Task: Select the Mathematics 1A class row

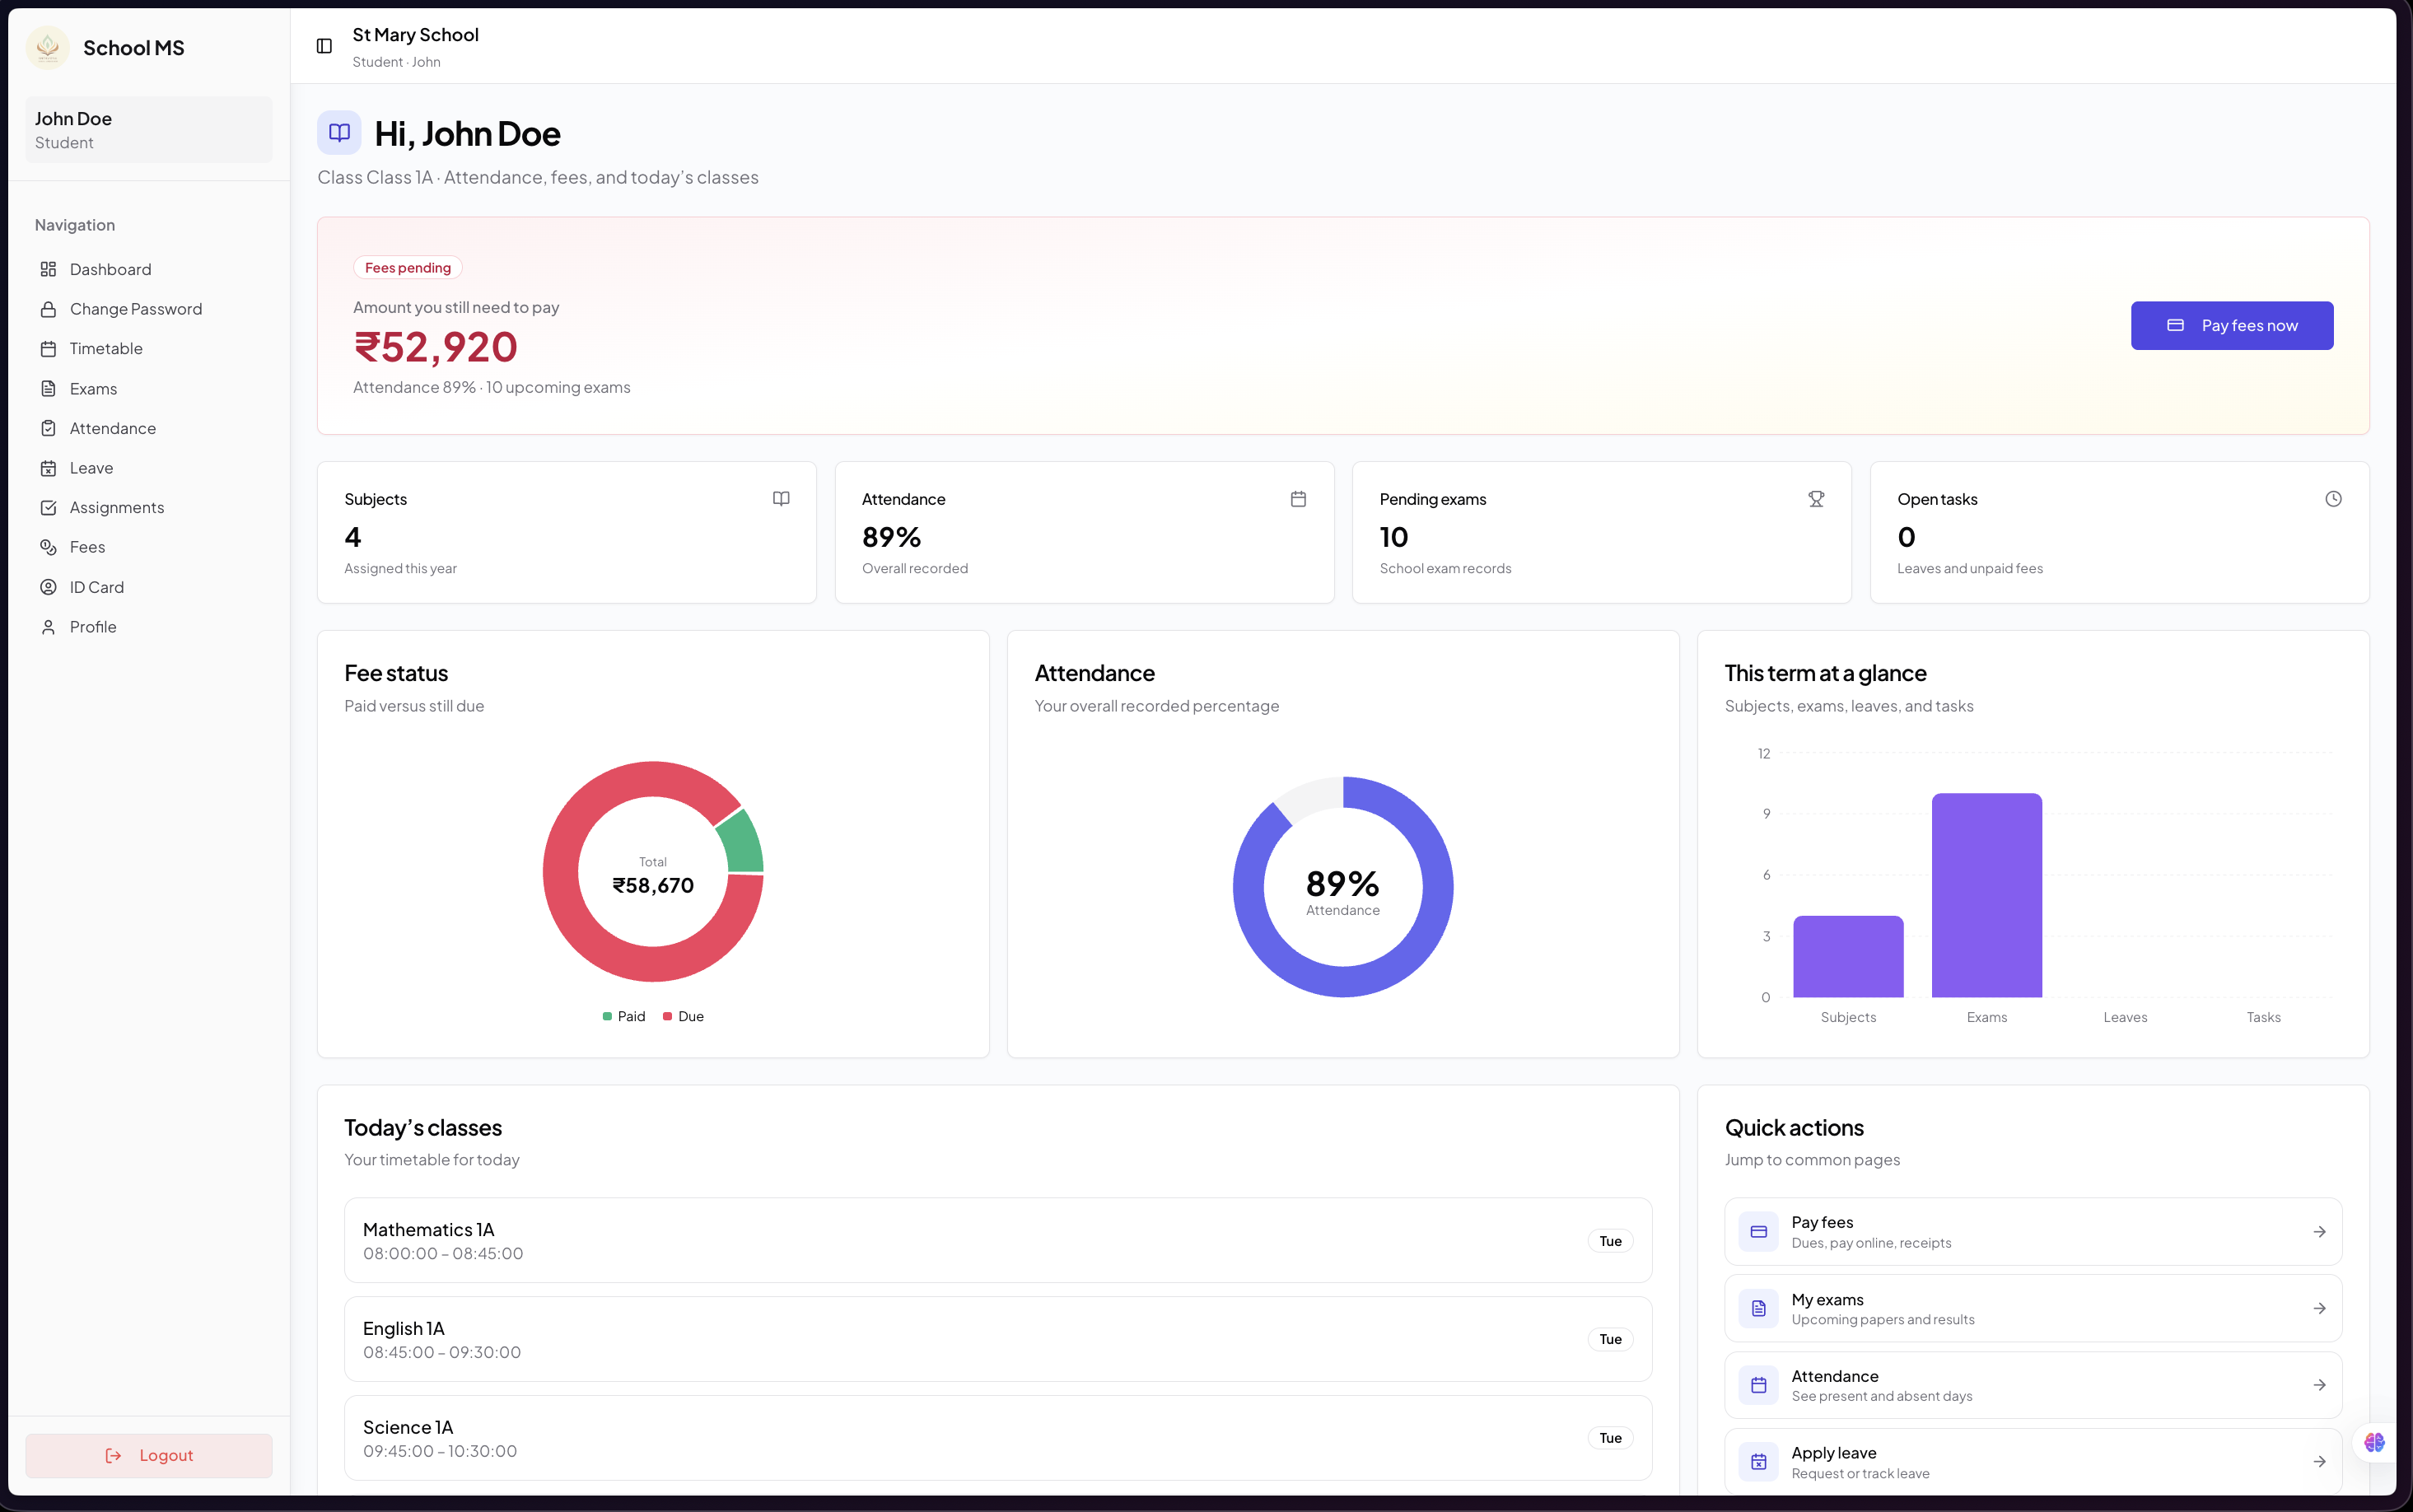Action: point(998,1241)
